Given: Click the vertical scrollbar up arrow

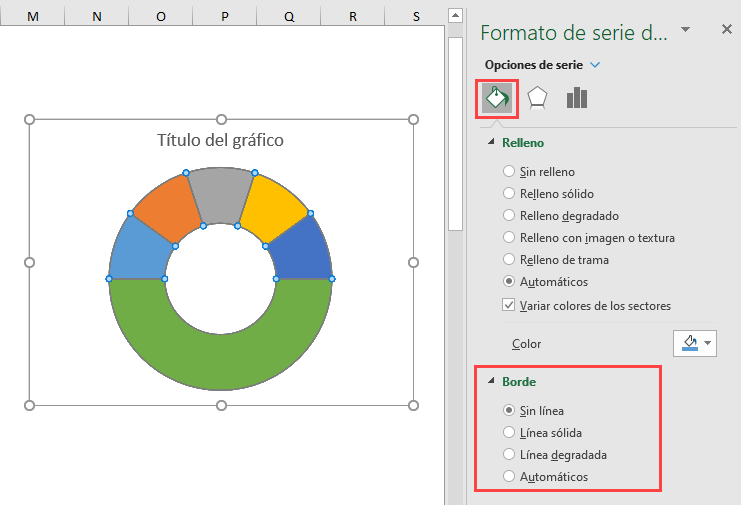Looking at the screenshot, I should click(455, 16).
